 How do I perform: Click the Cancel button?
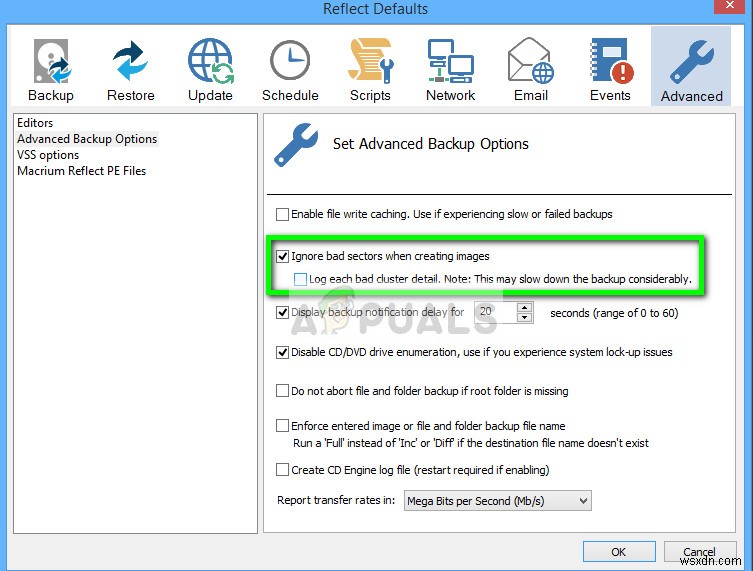700,552
